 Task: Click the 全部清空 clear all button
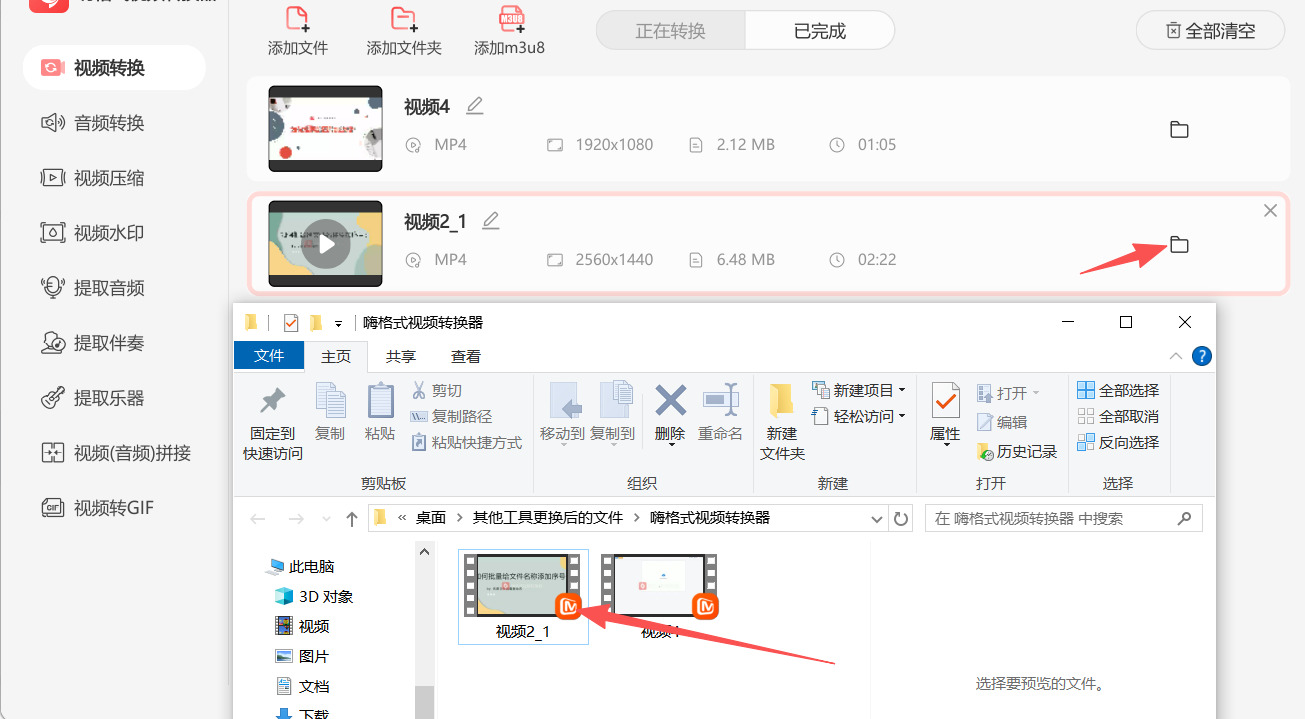[x=1210, y=31]
